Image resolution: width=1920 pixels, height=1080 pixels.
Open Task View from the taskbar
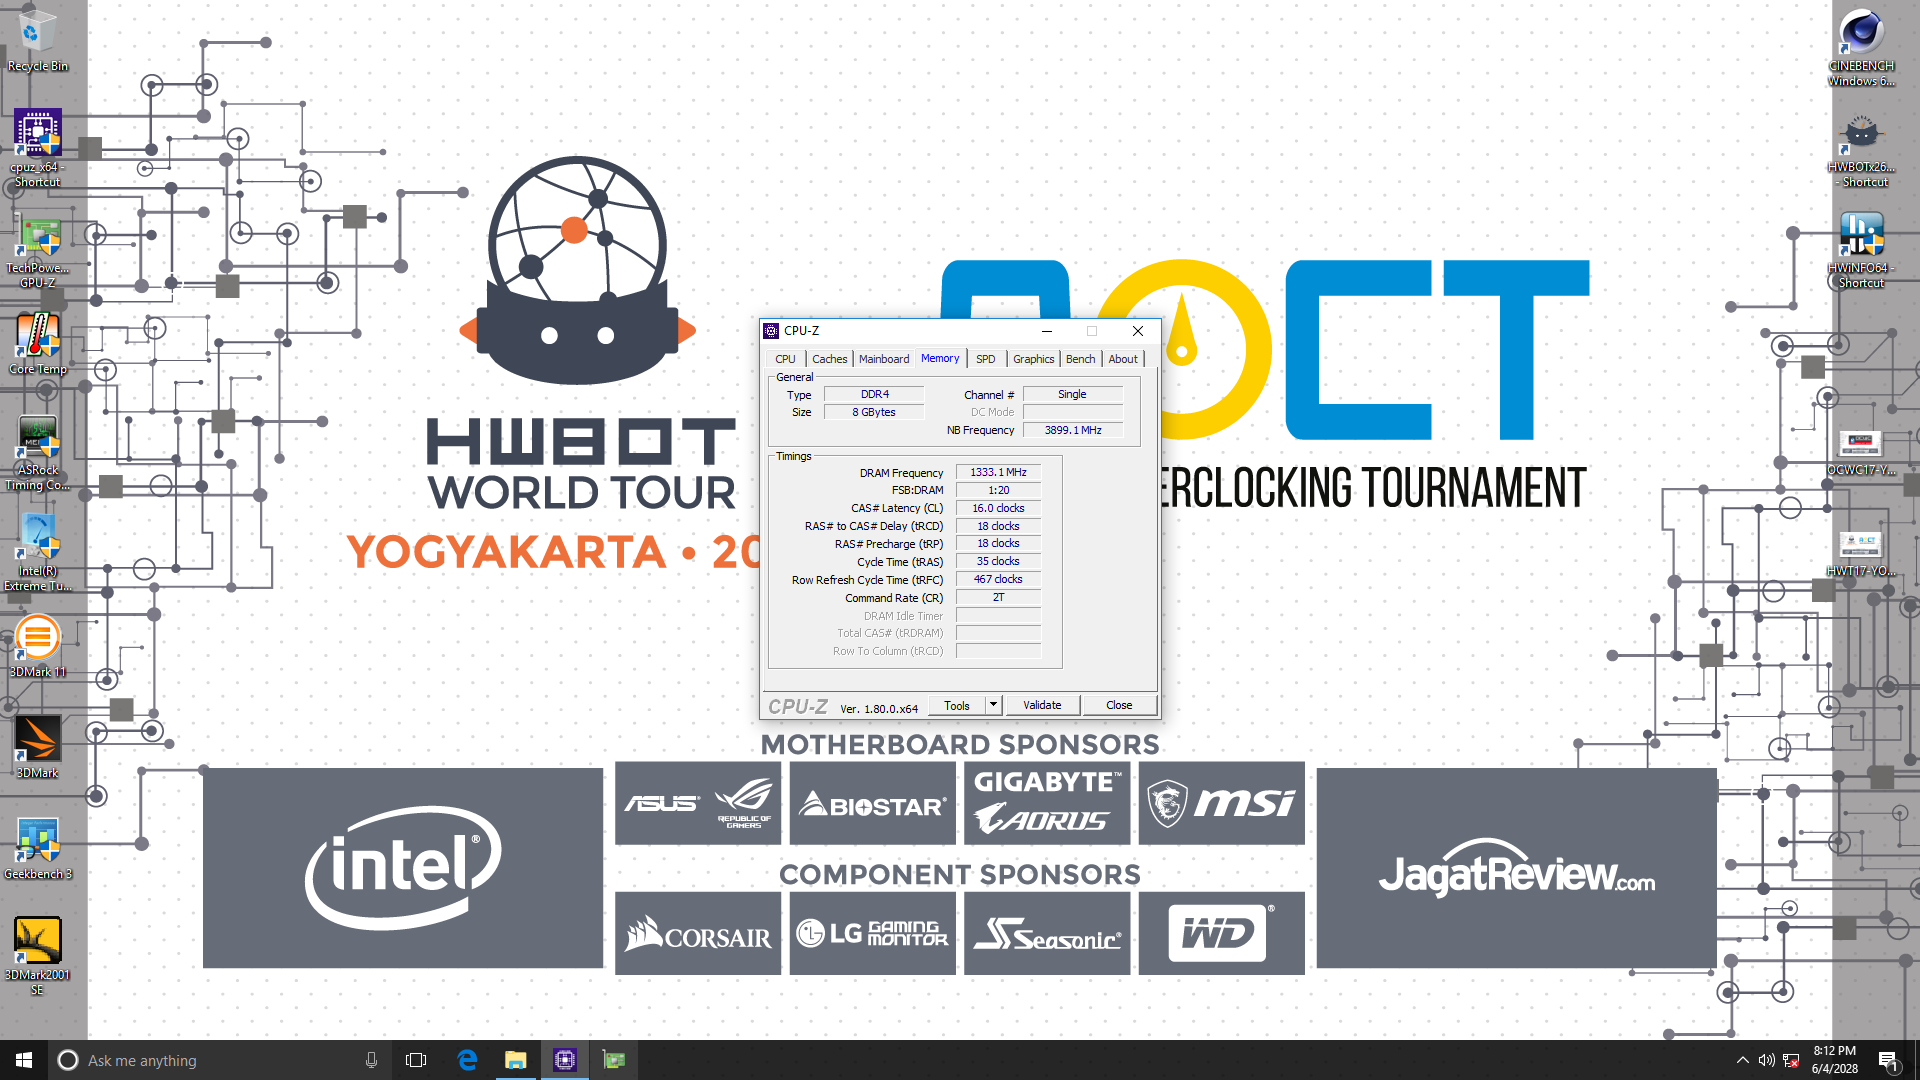(416, 1060)
